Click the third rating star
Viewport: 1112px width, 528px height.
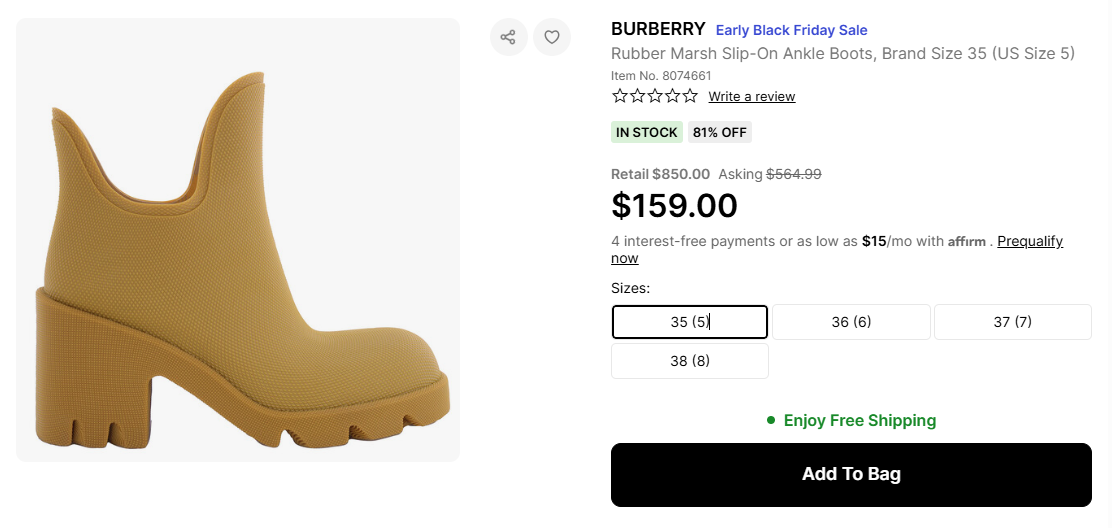(655, 96)
